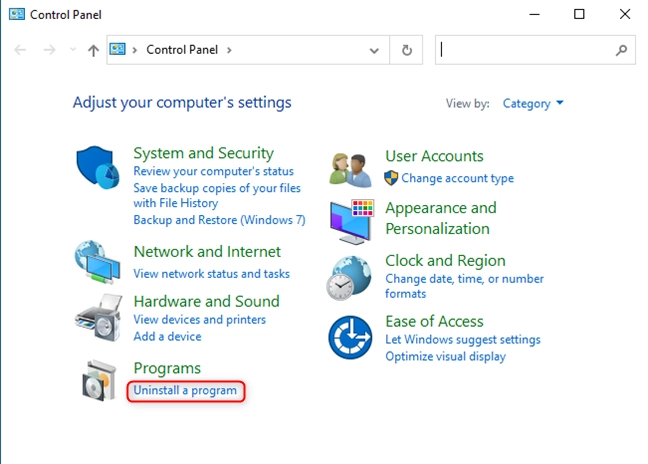Click Change account type
The height and width of the screenshot is (464, 648).
[457, 178]
